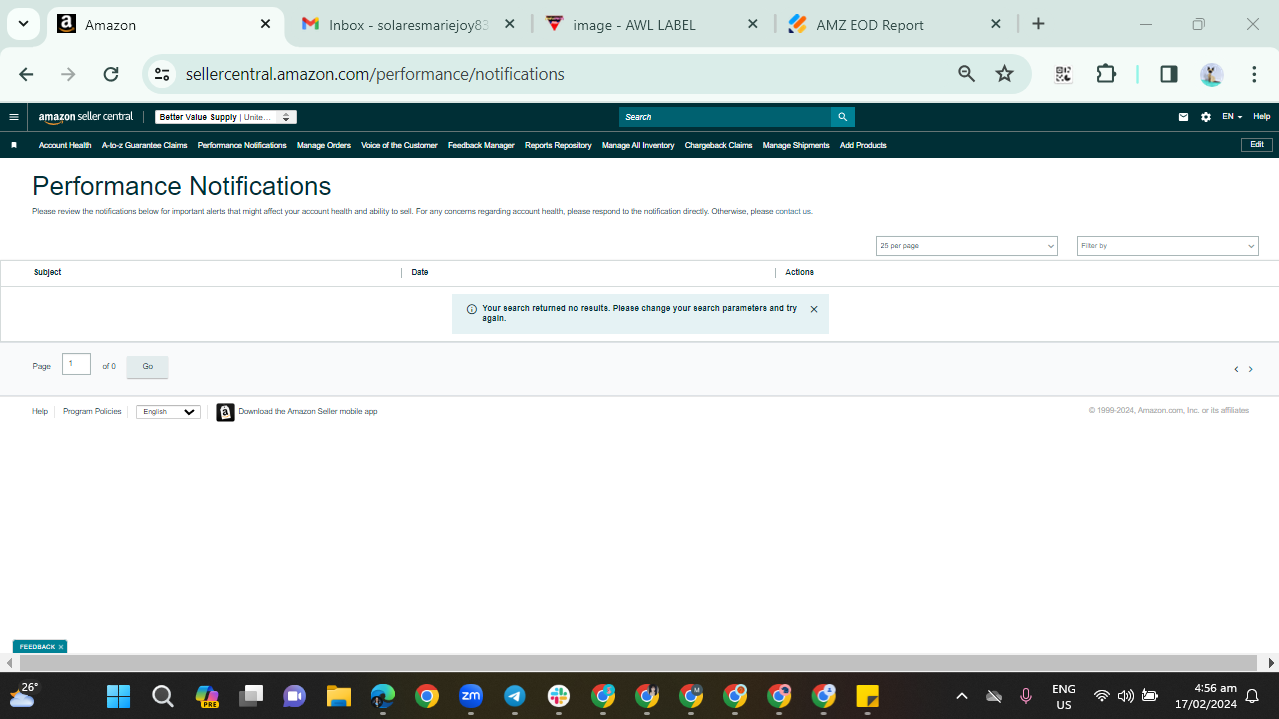Click the previous page arrow
This screenshot has width=1279, height=719.
[x=1236, y=369]
